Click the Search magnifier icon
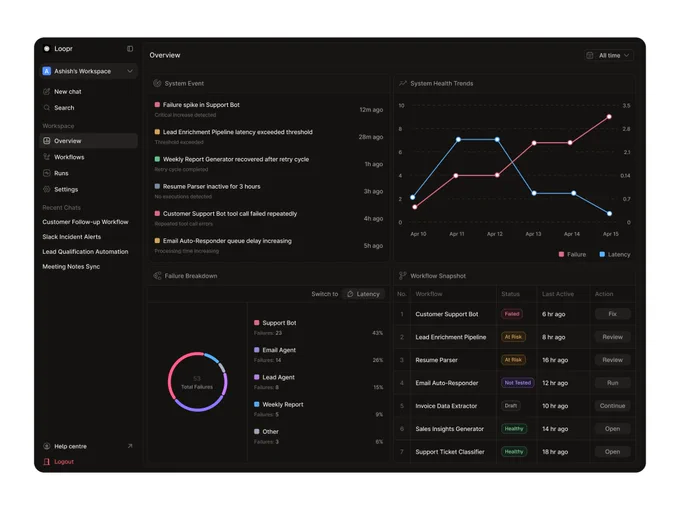Screen dimensions: 680x510 (x=47, y=108)
